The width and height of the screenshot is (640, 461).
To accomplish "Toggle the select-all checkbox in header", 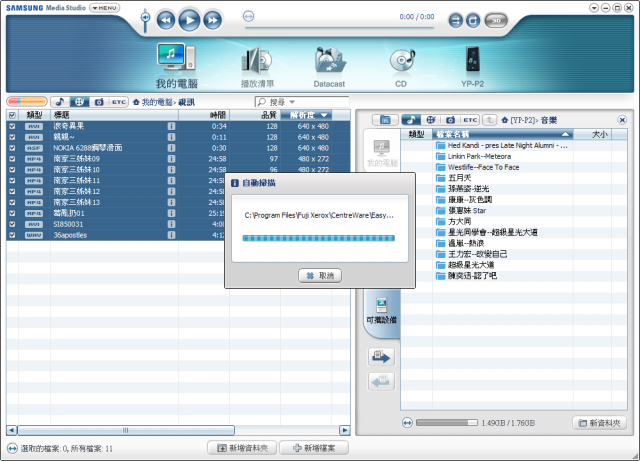I will tap(12, 115).
